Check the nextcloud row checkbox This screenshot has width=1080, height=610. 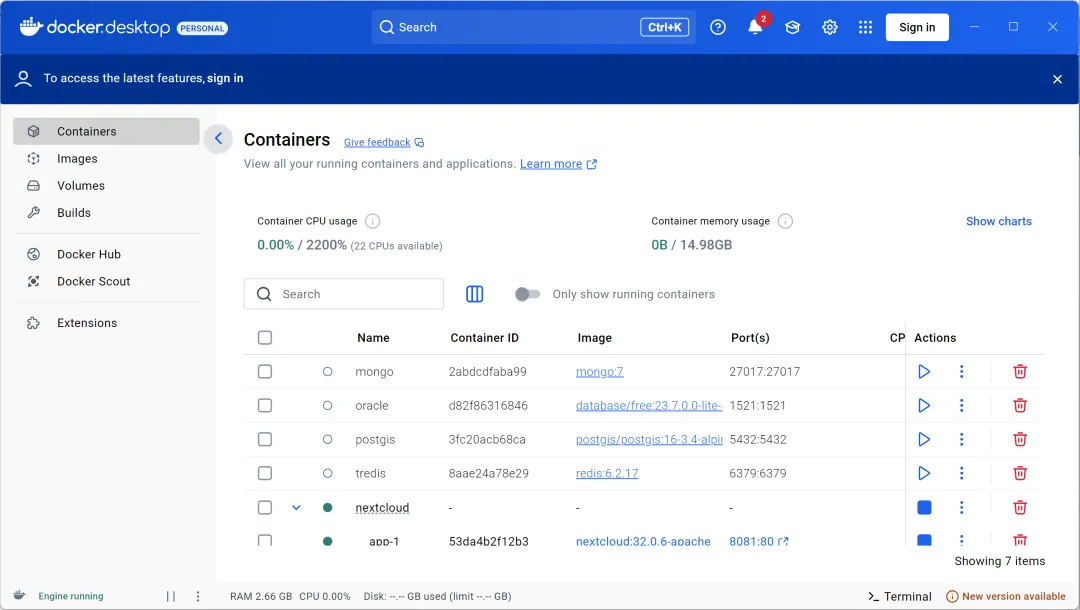tap(264, 507)
